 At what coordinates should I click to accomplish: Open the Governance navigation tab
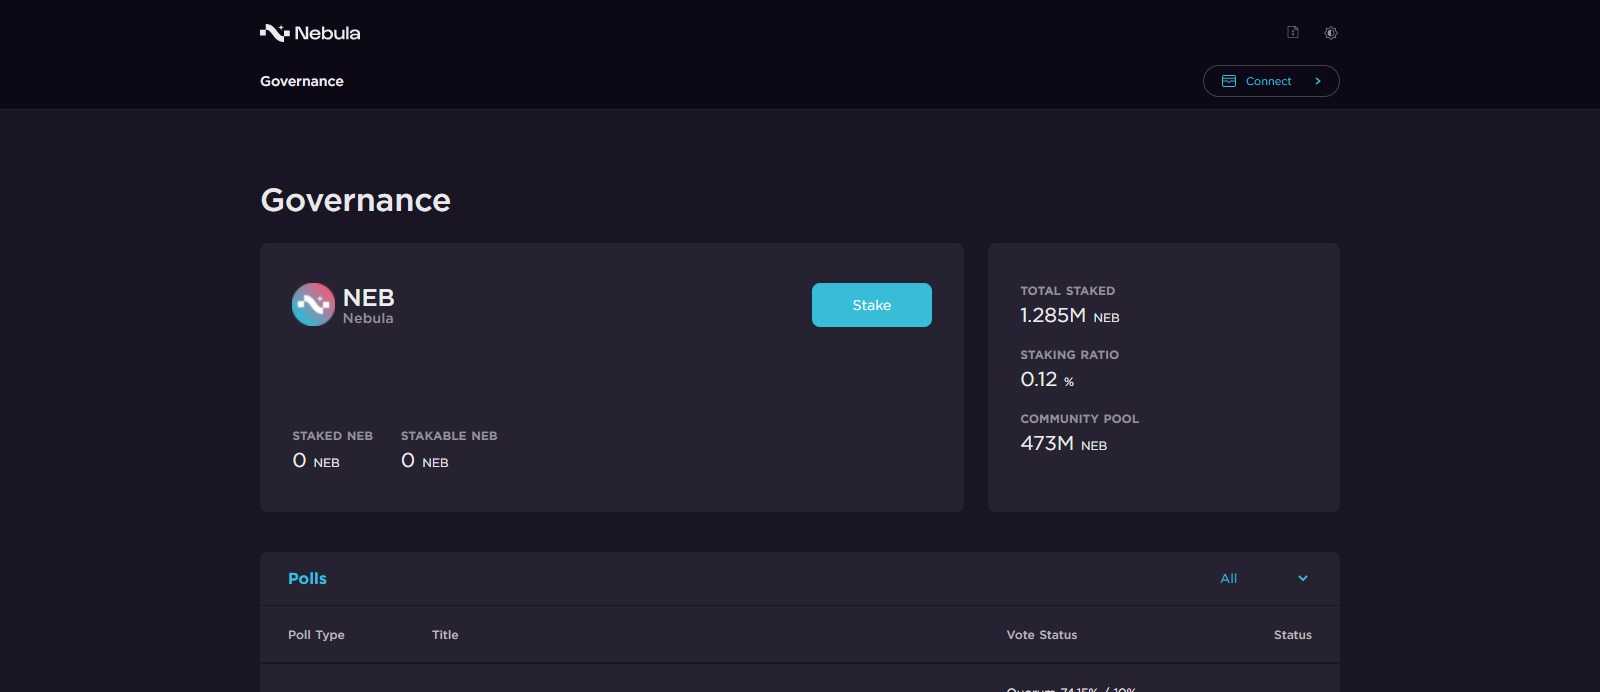click(302, 81)
